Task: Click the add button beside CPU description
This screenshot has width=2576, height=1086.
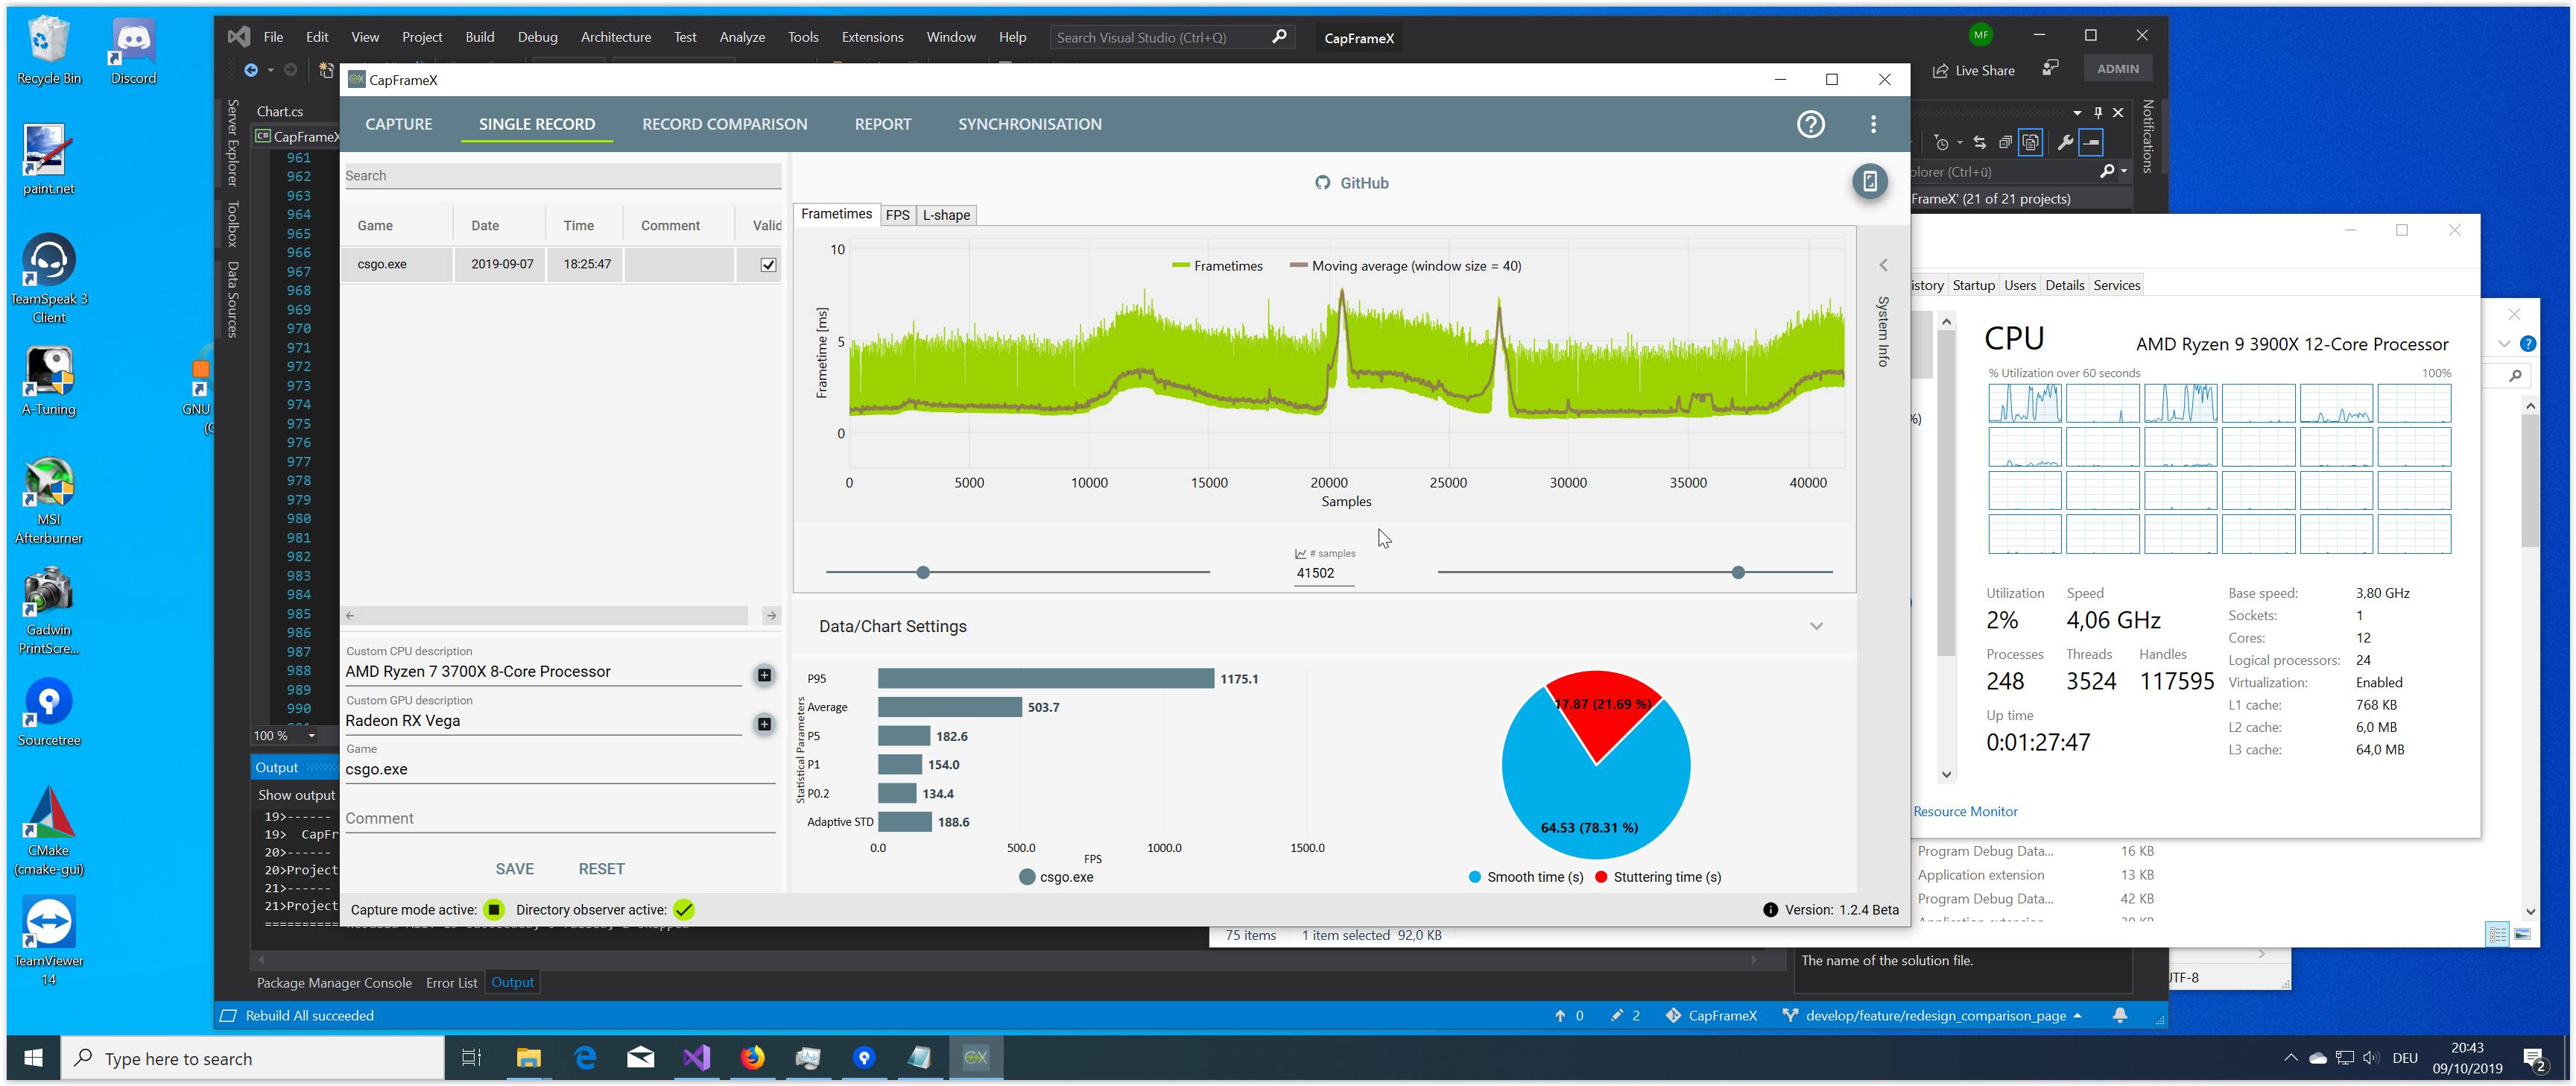Action: tap(764, 675)
